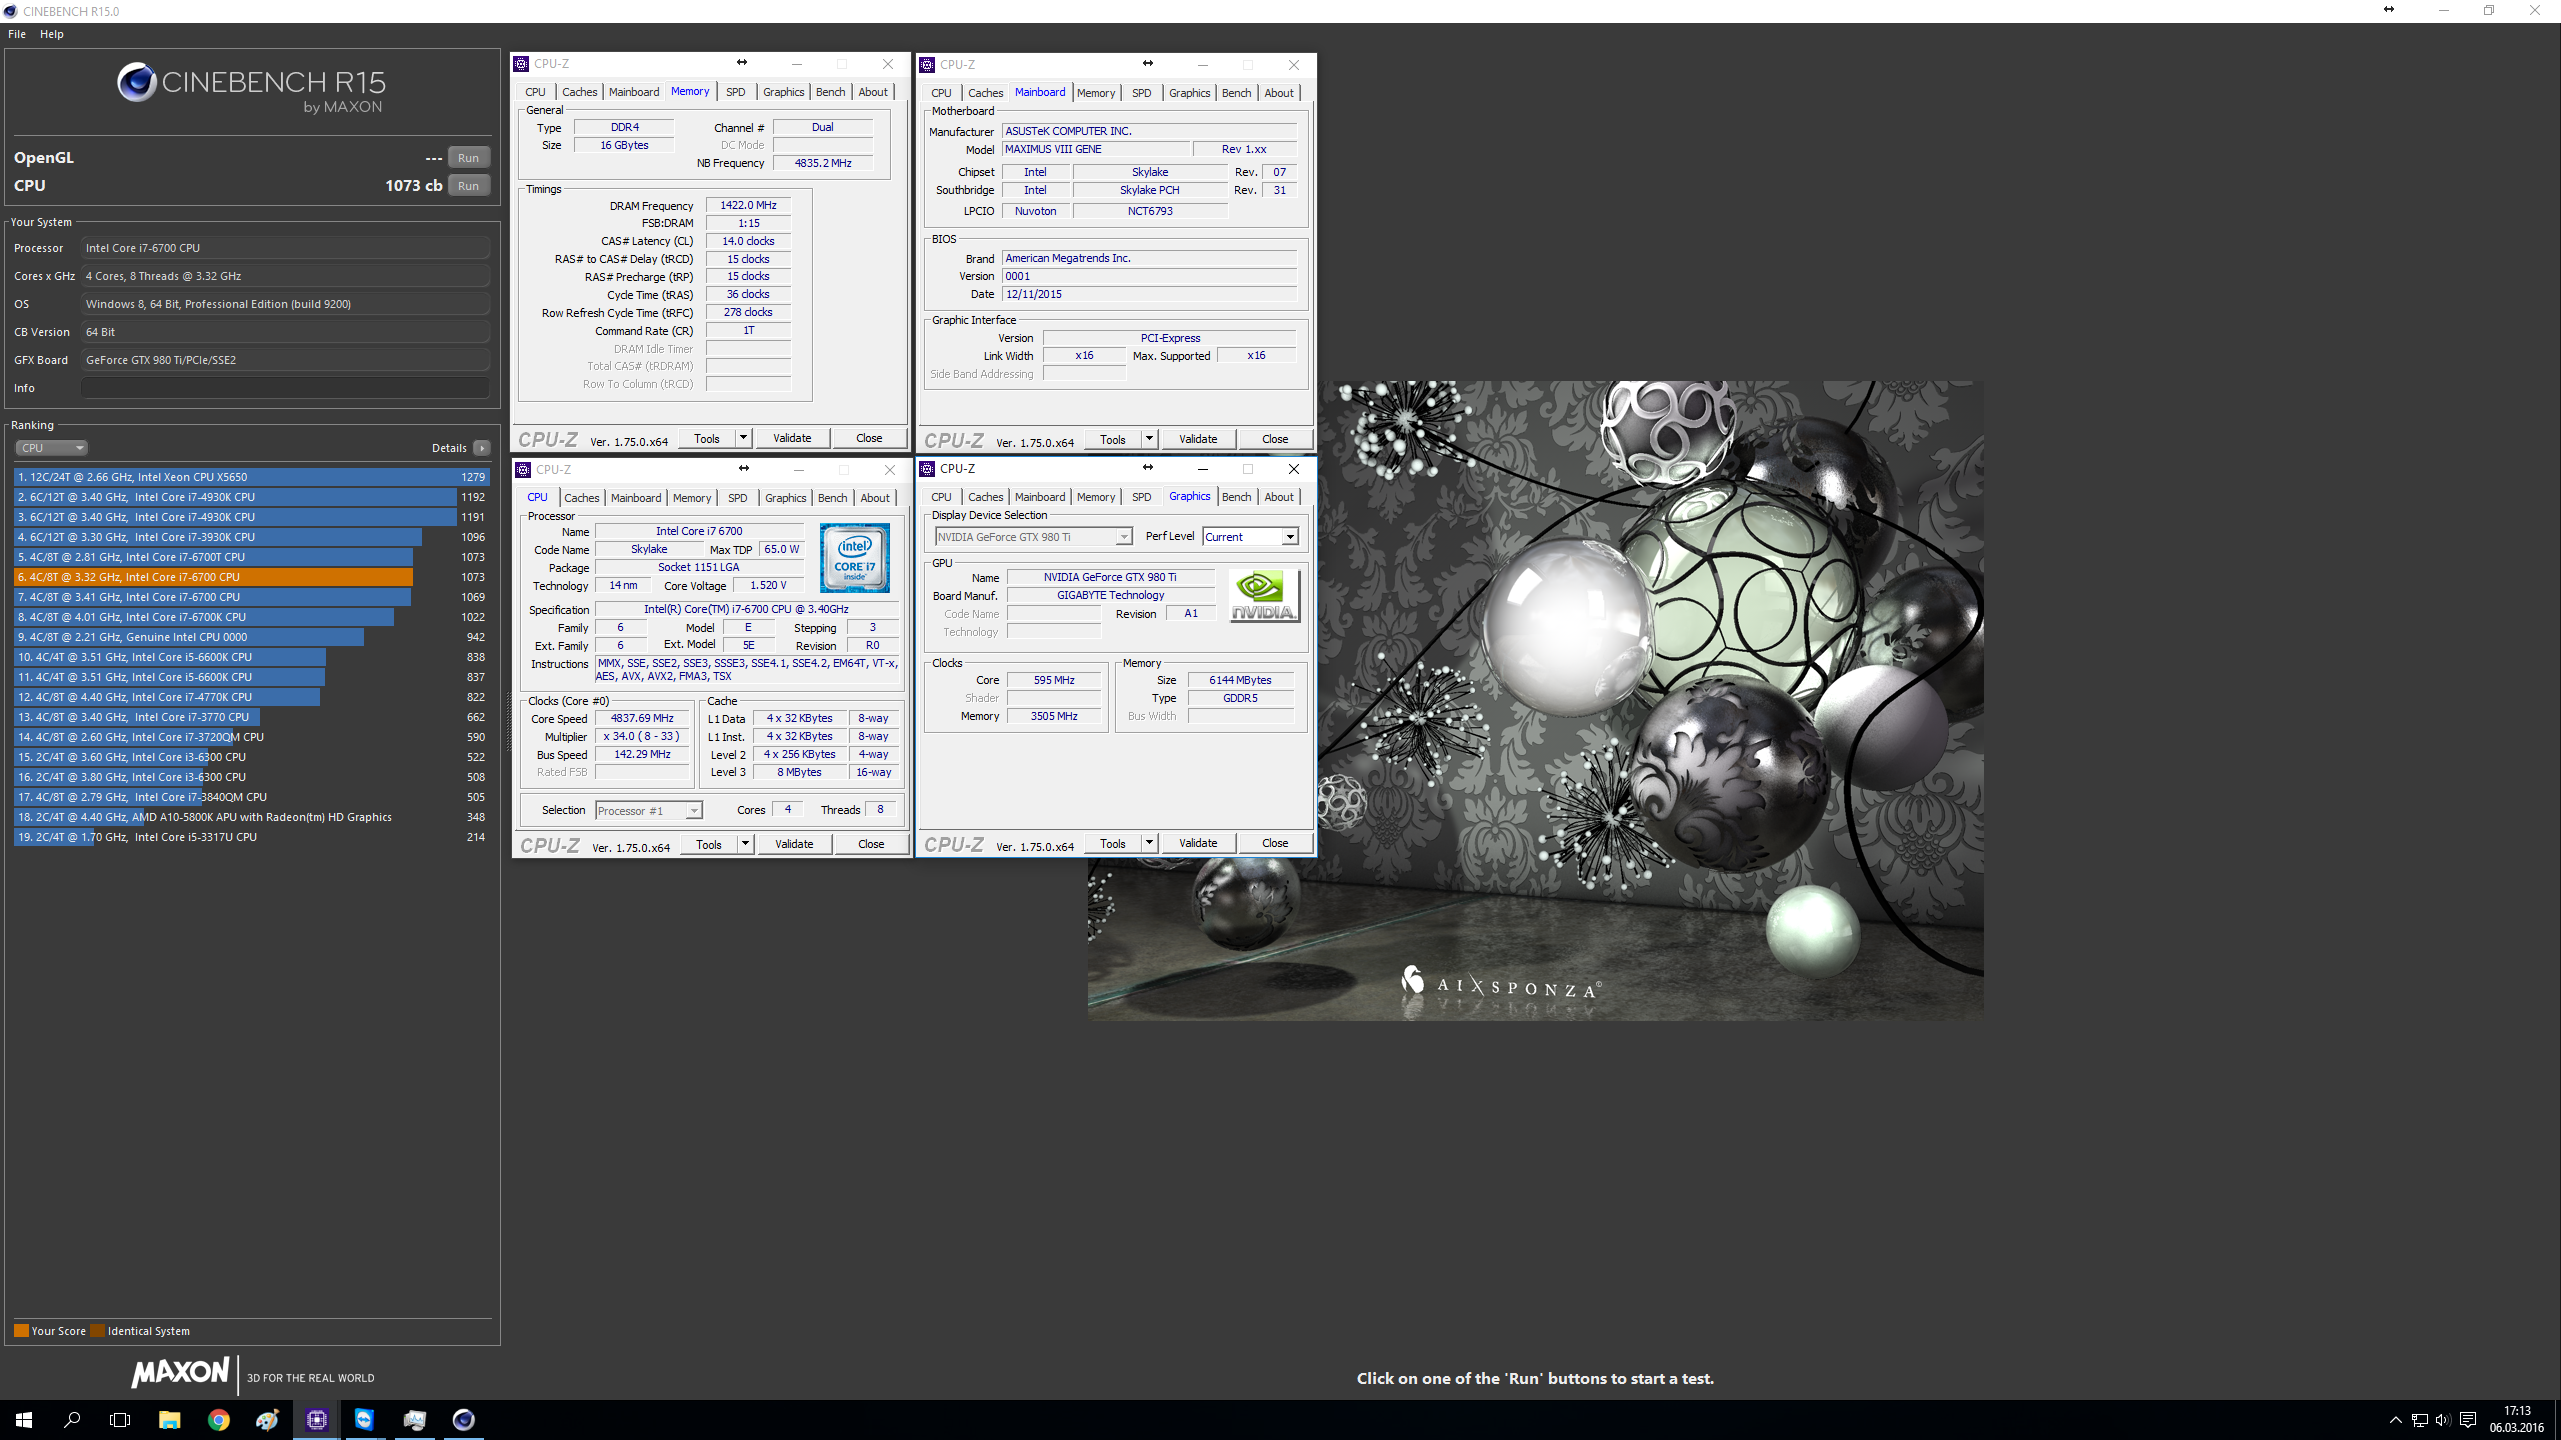Image resolution: width=2561 pixels, height=1440 pixels.
Task: Click the processor field 'Intel Core i7-6700 CPU'
Action: (285, 248)
